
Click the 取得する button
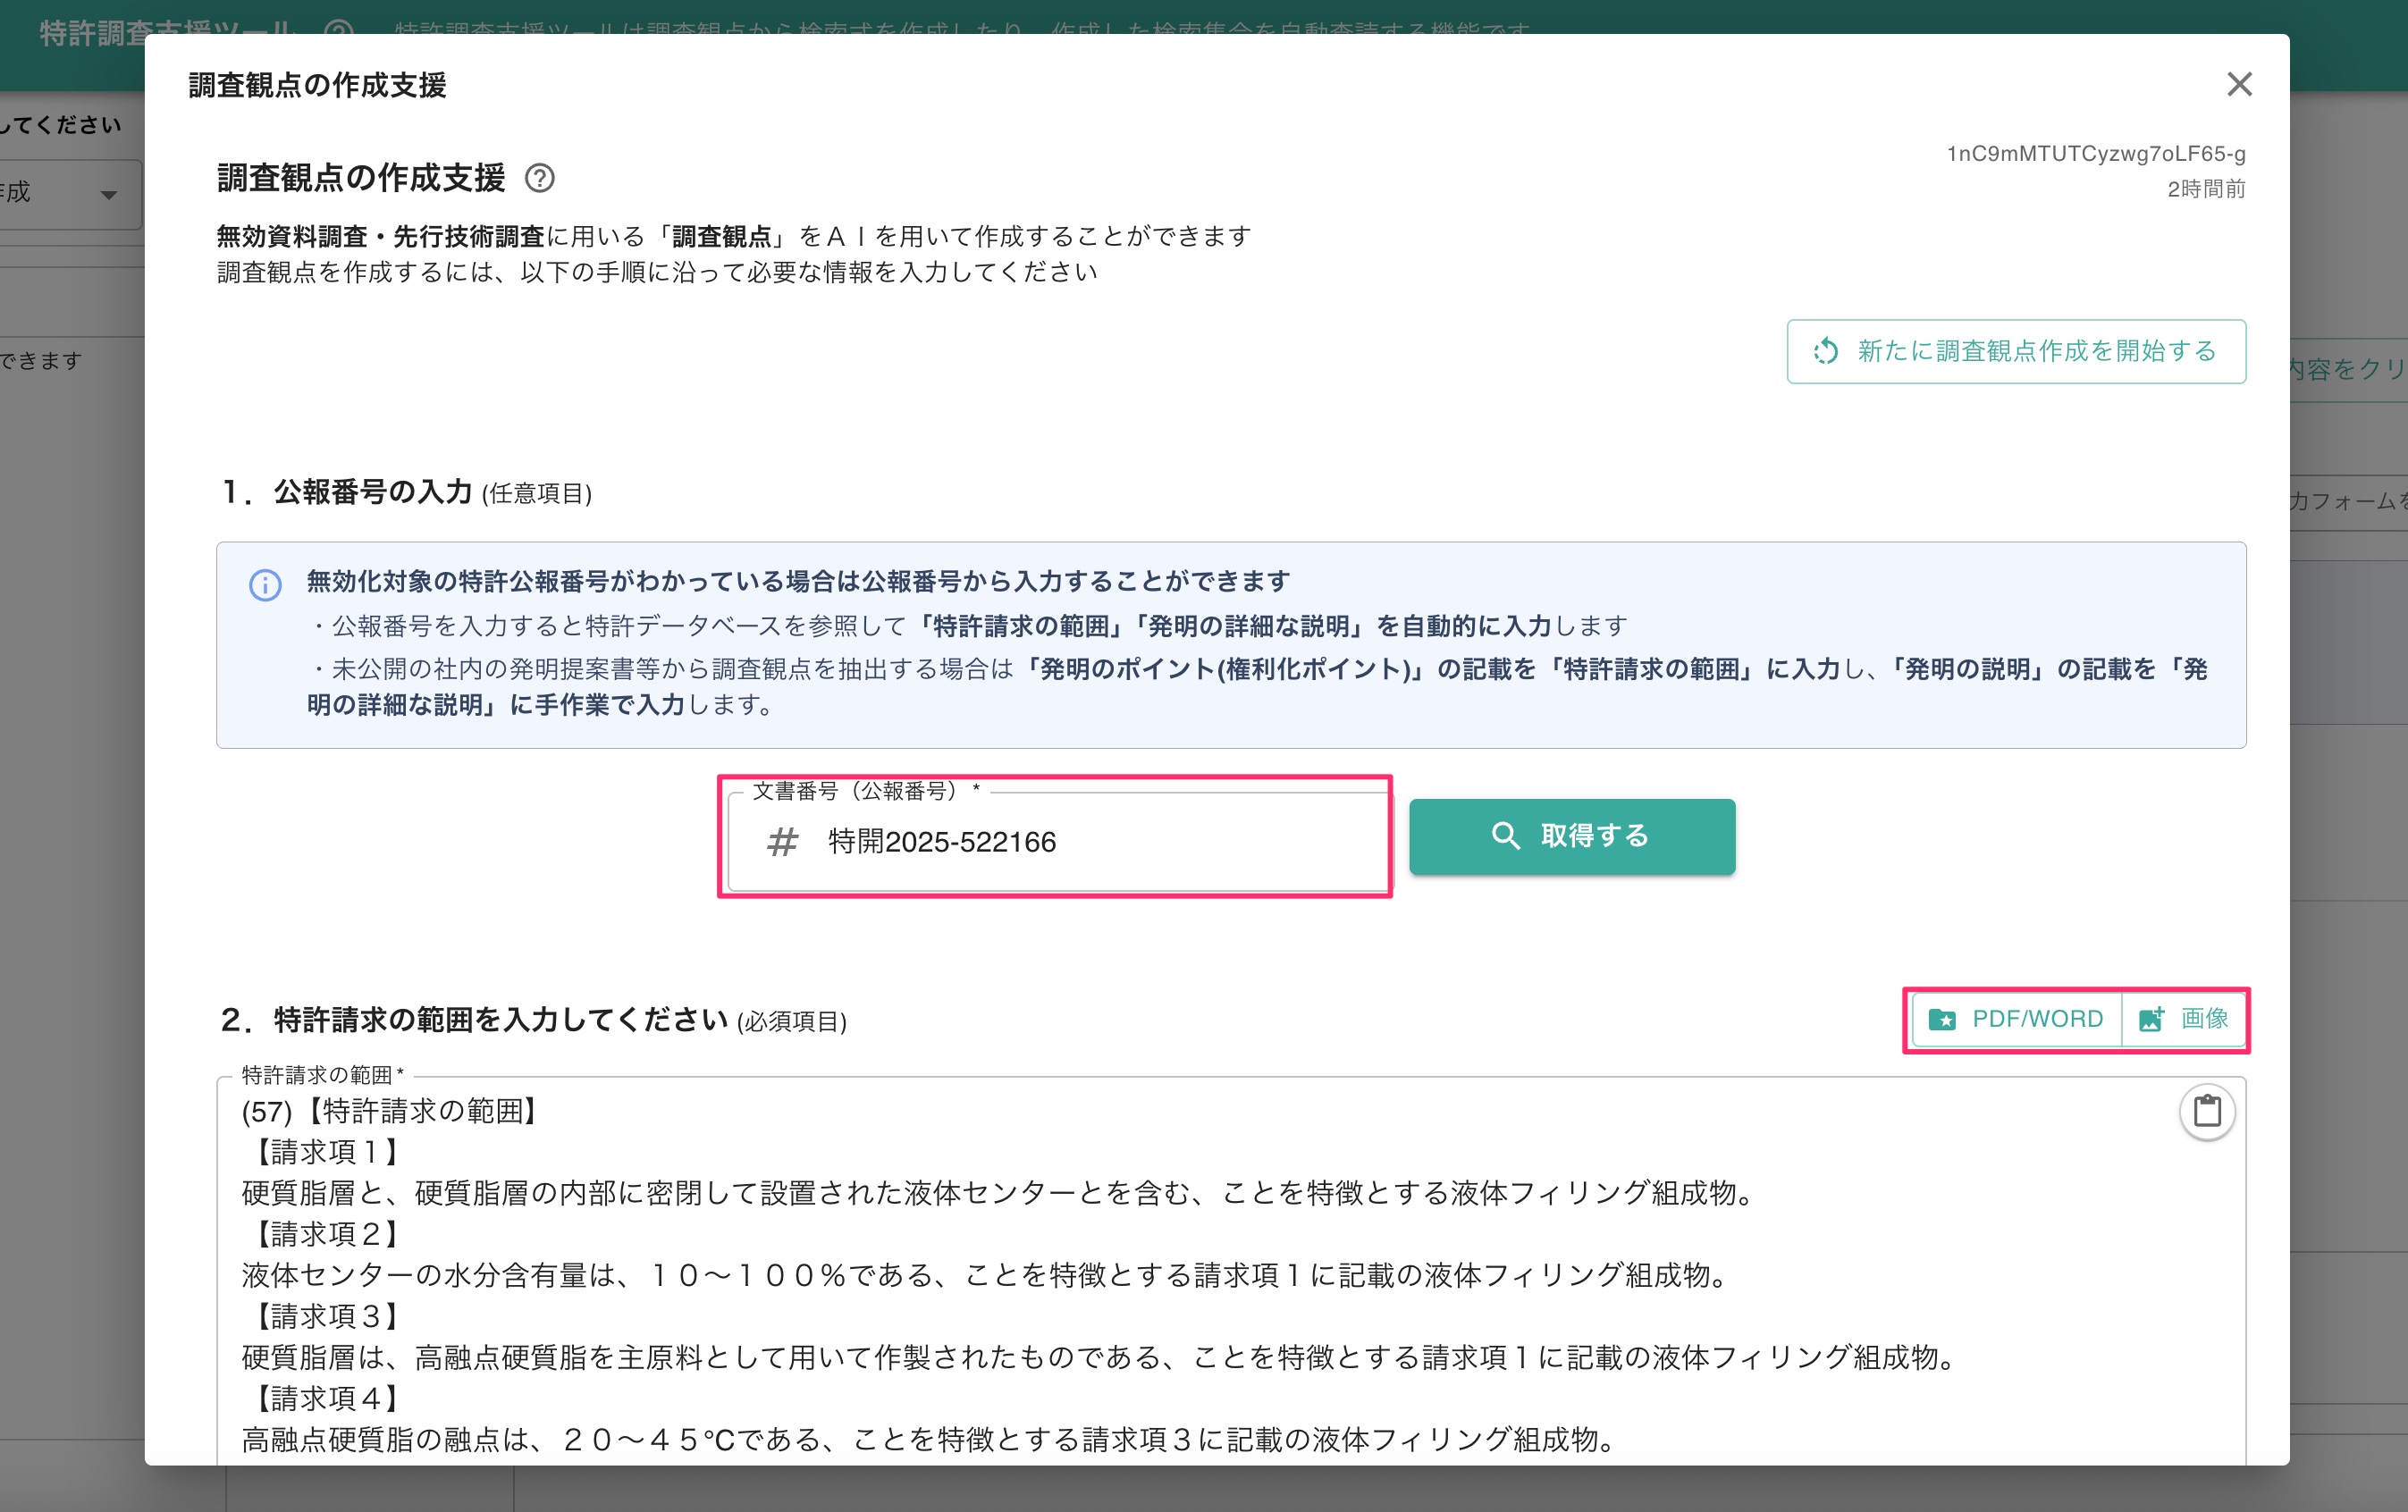tap(1572, 836)
